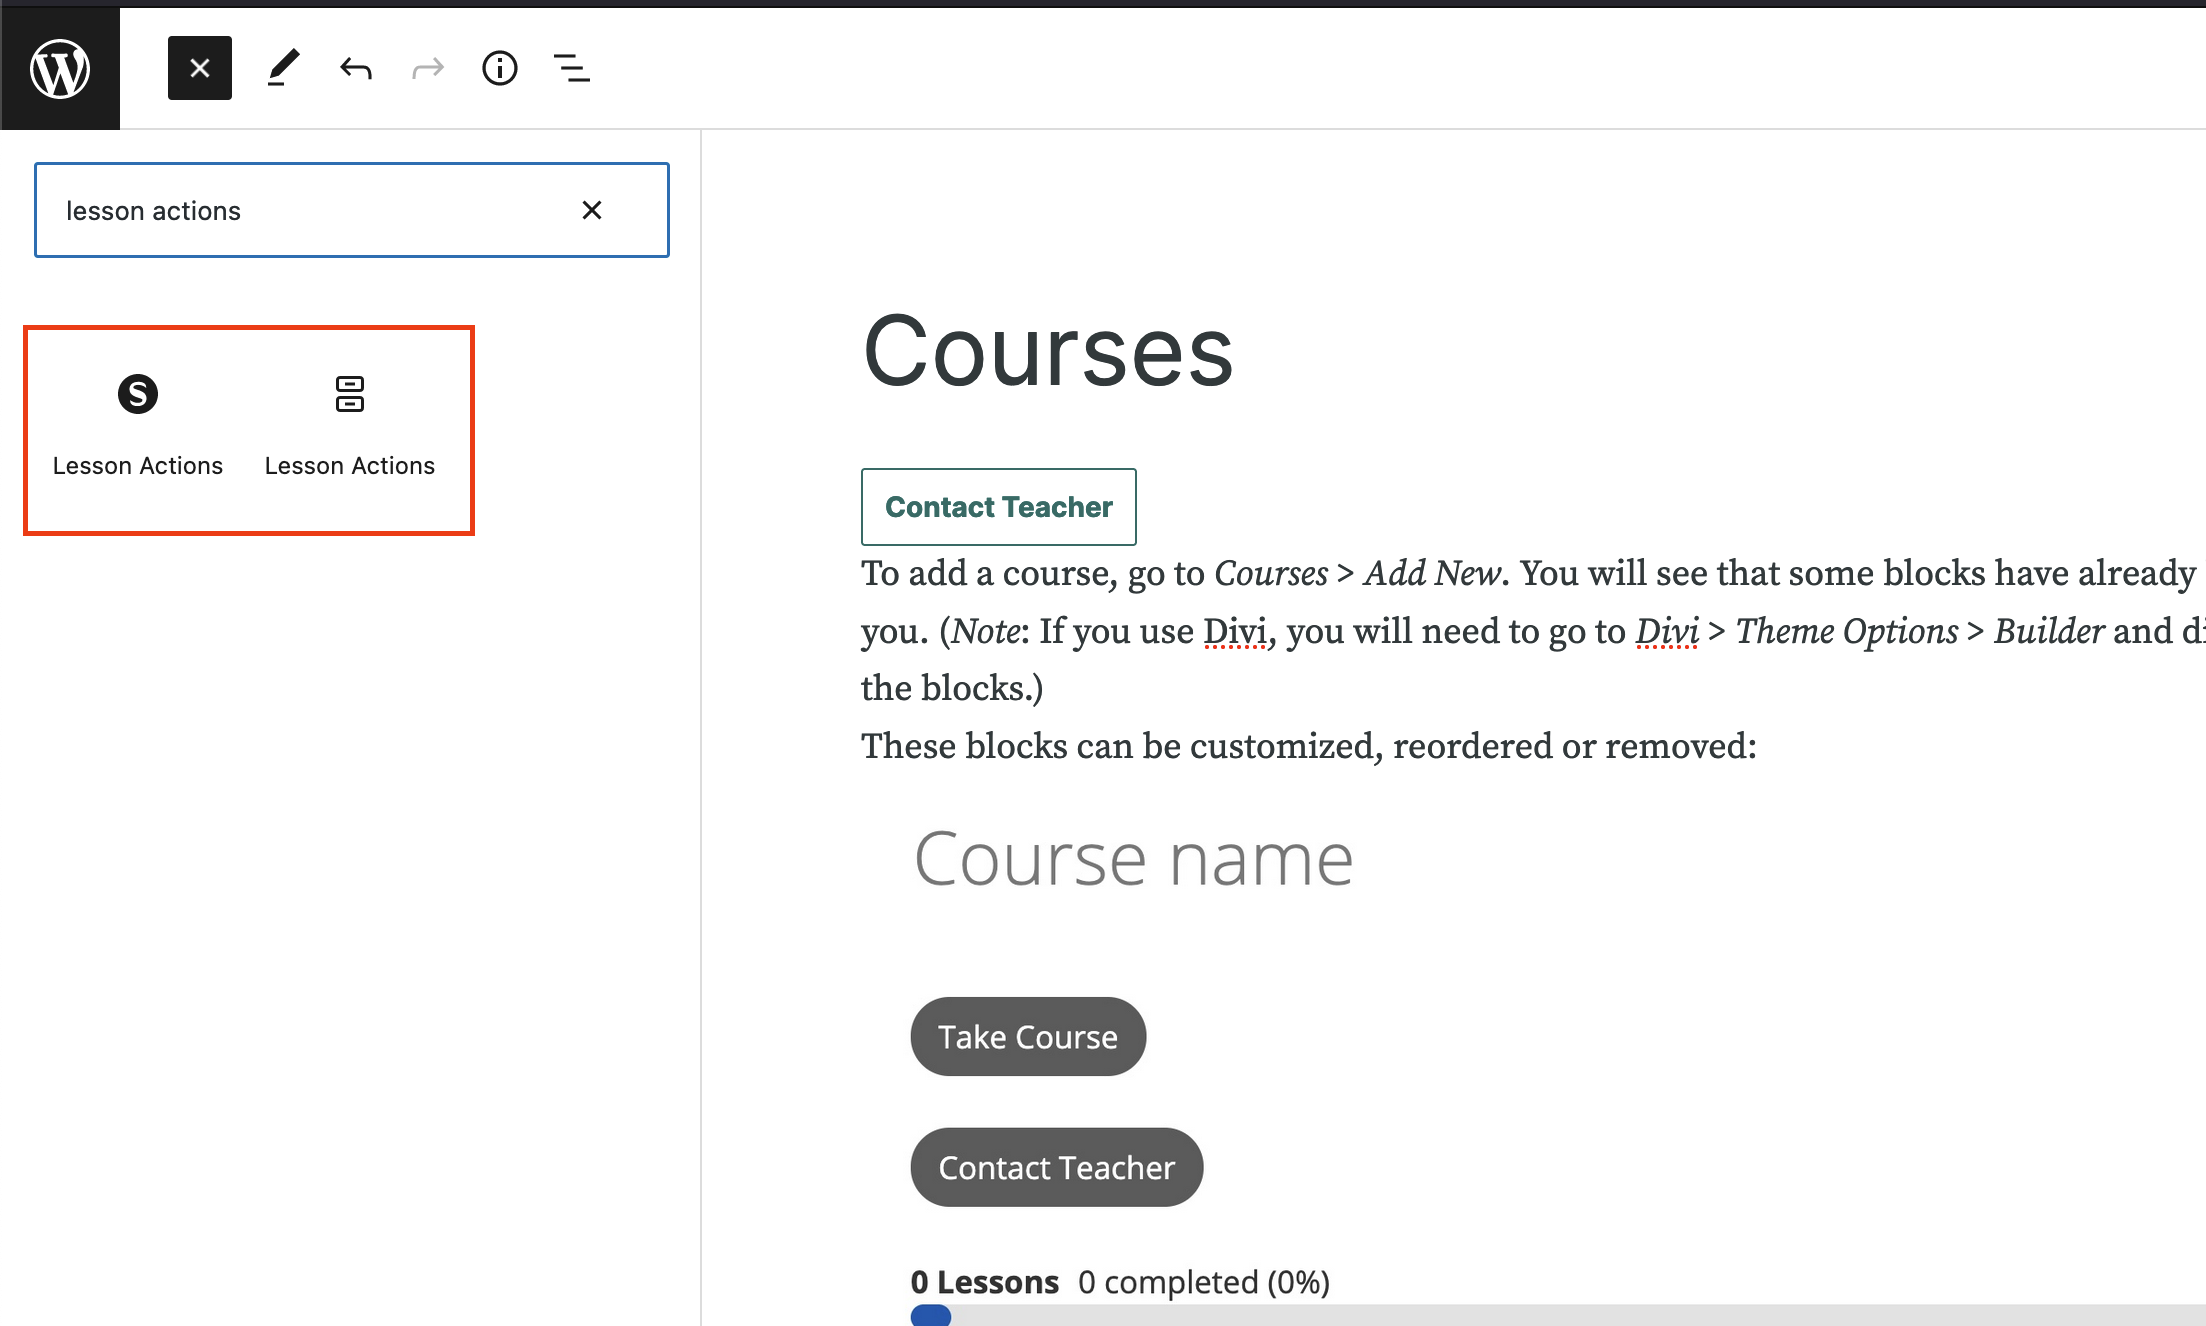Click the lessons progress bar

1500,1314
